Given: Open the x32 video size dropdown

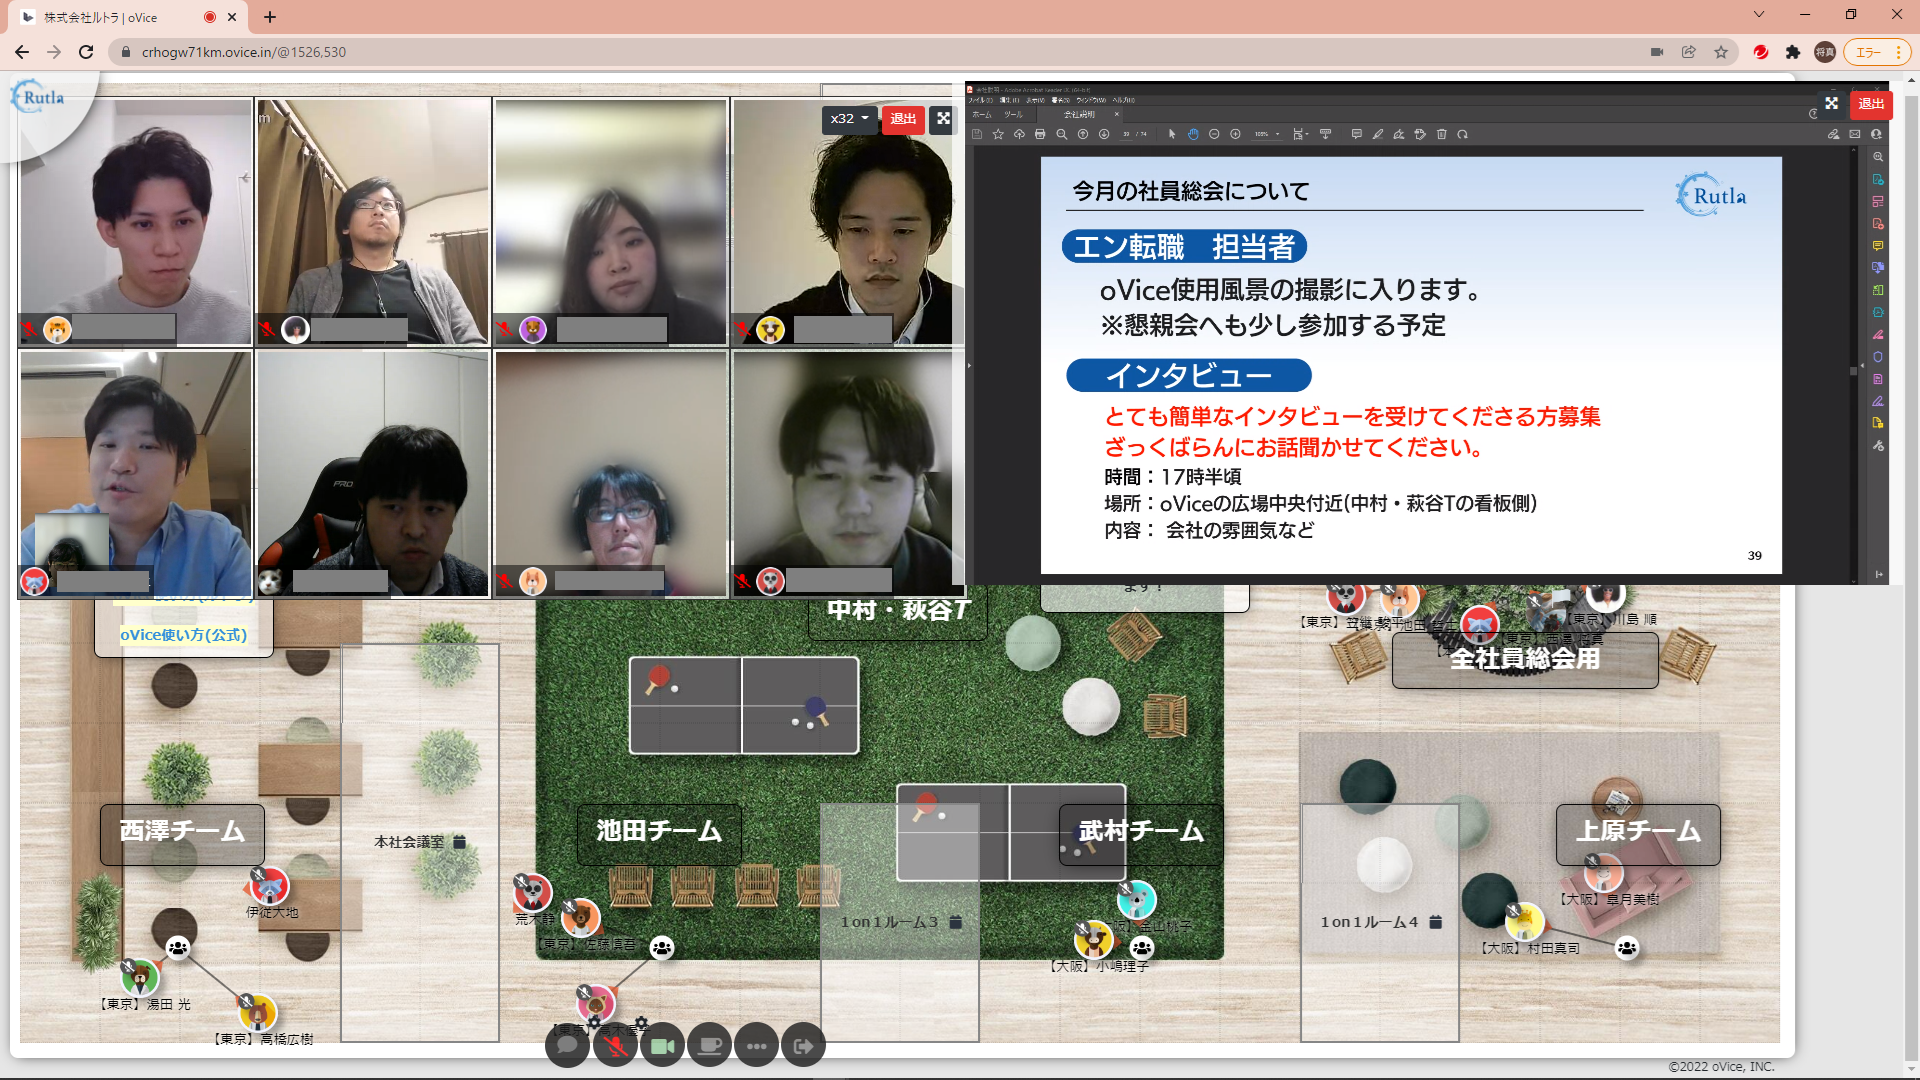Looking at the screenshot, I should tap(849, 119).
